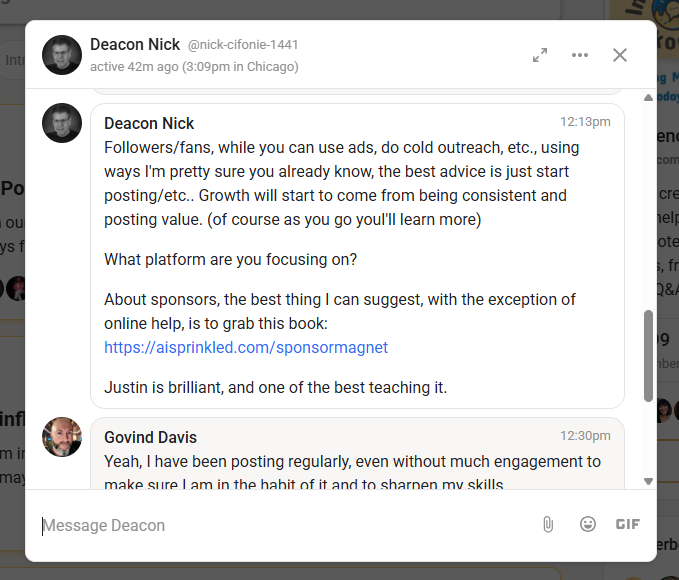Click Govind Davis sender name in message
This screenshot has width=679, height=580.
tap(150, 437)
